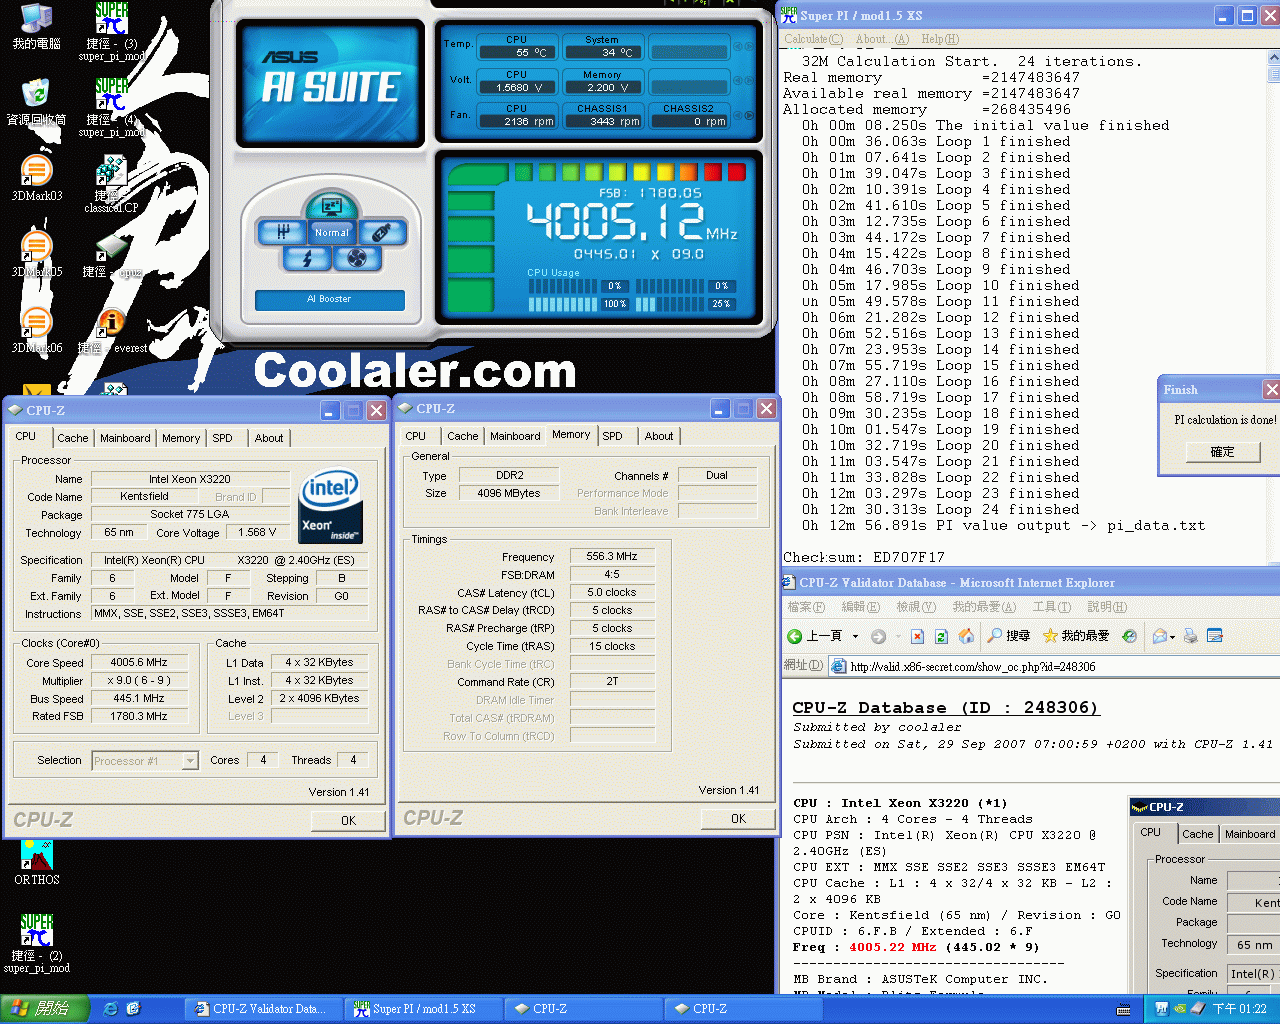Switch to the Mainboard tab in left CPU-Z window
The height and width of the screenshot is (1024, 1280).
pyautogui.click(x=125, y=438)
